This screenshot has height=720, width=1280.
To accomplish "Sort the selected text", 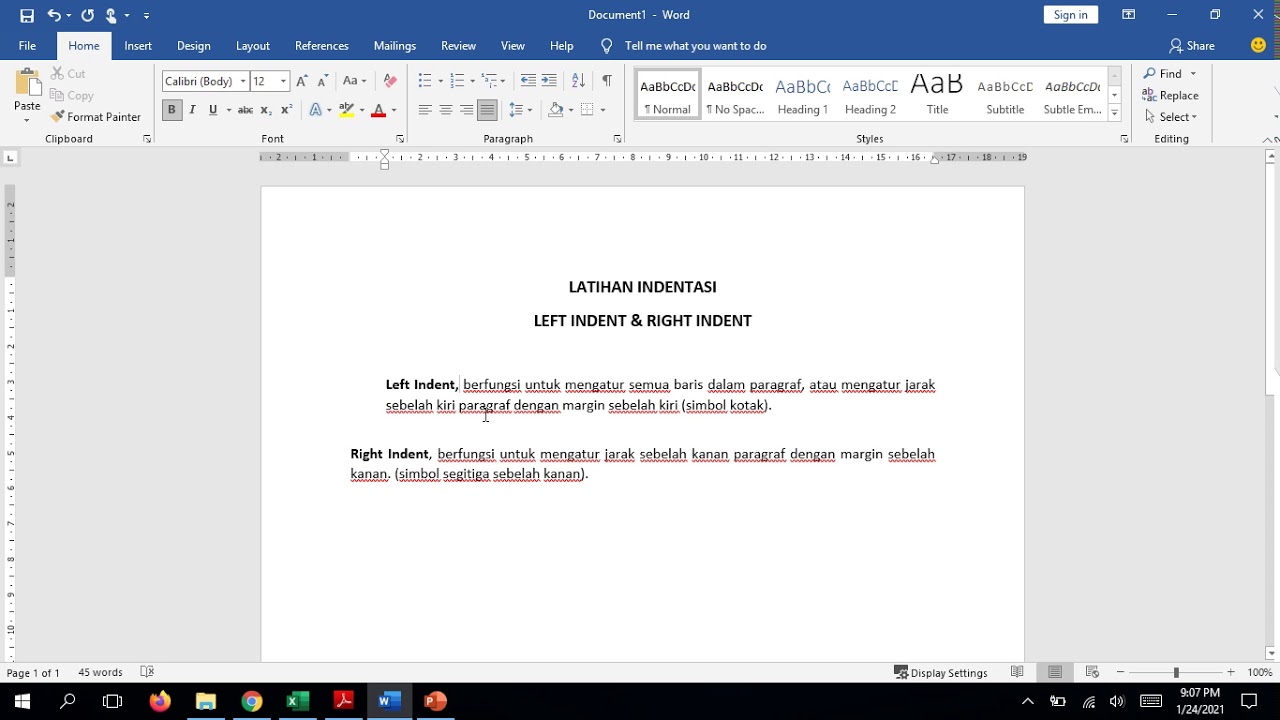I will (578, 81).
